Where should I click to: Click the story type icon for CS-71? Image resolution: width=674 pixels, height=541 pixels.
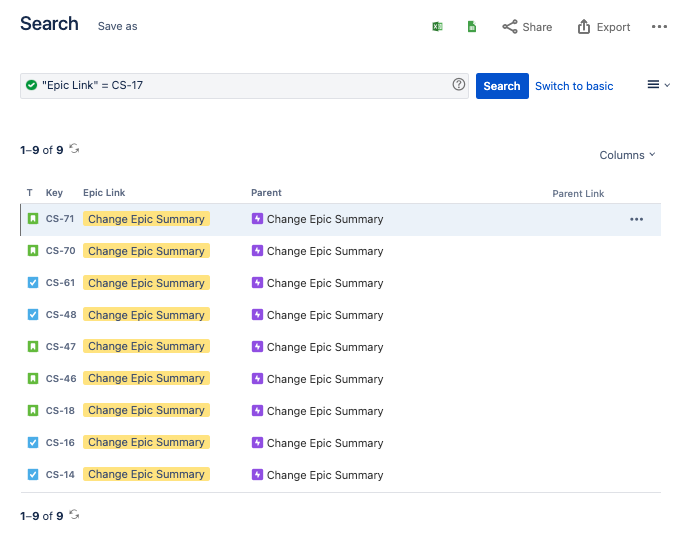click(x=33, y=218)
